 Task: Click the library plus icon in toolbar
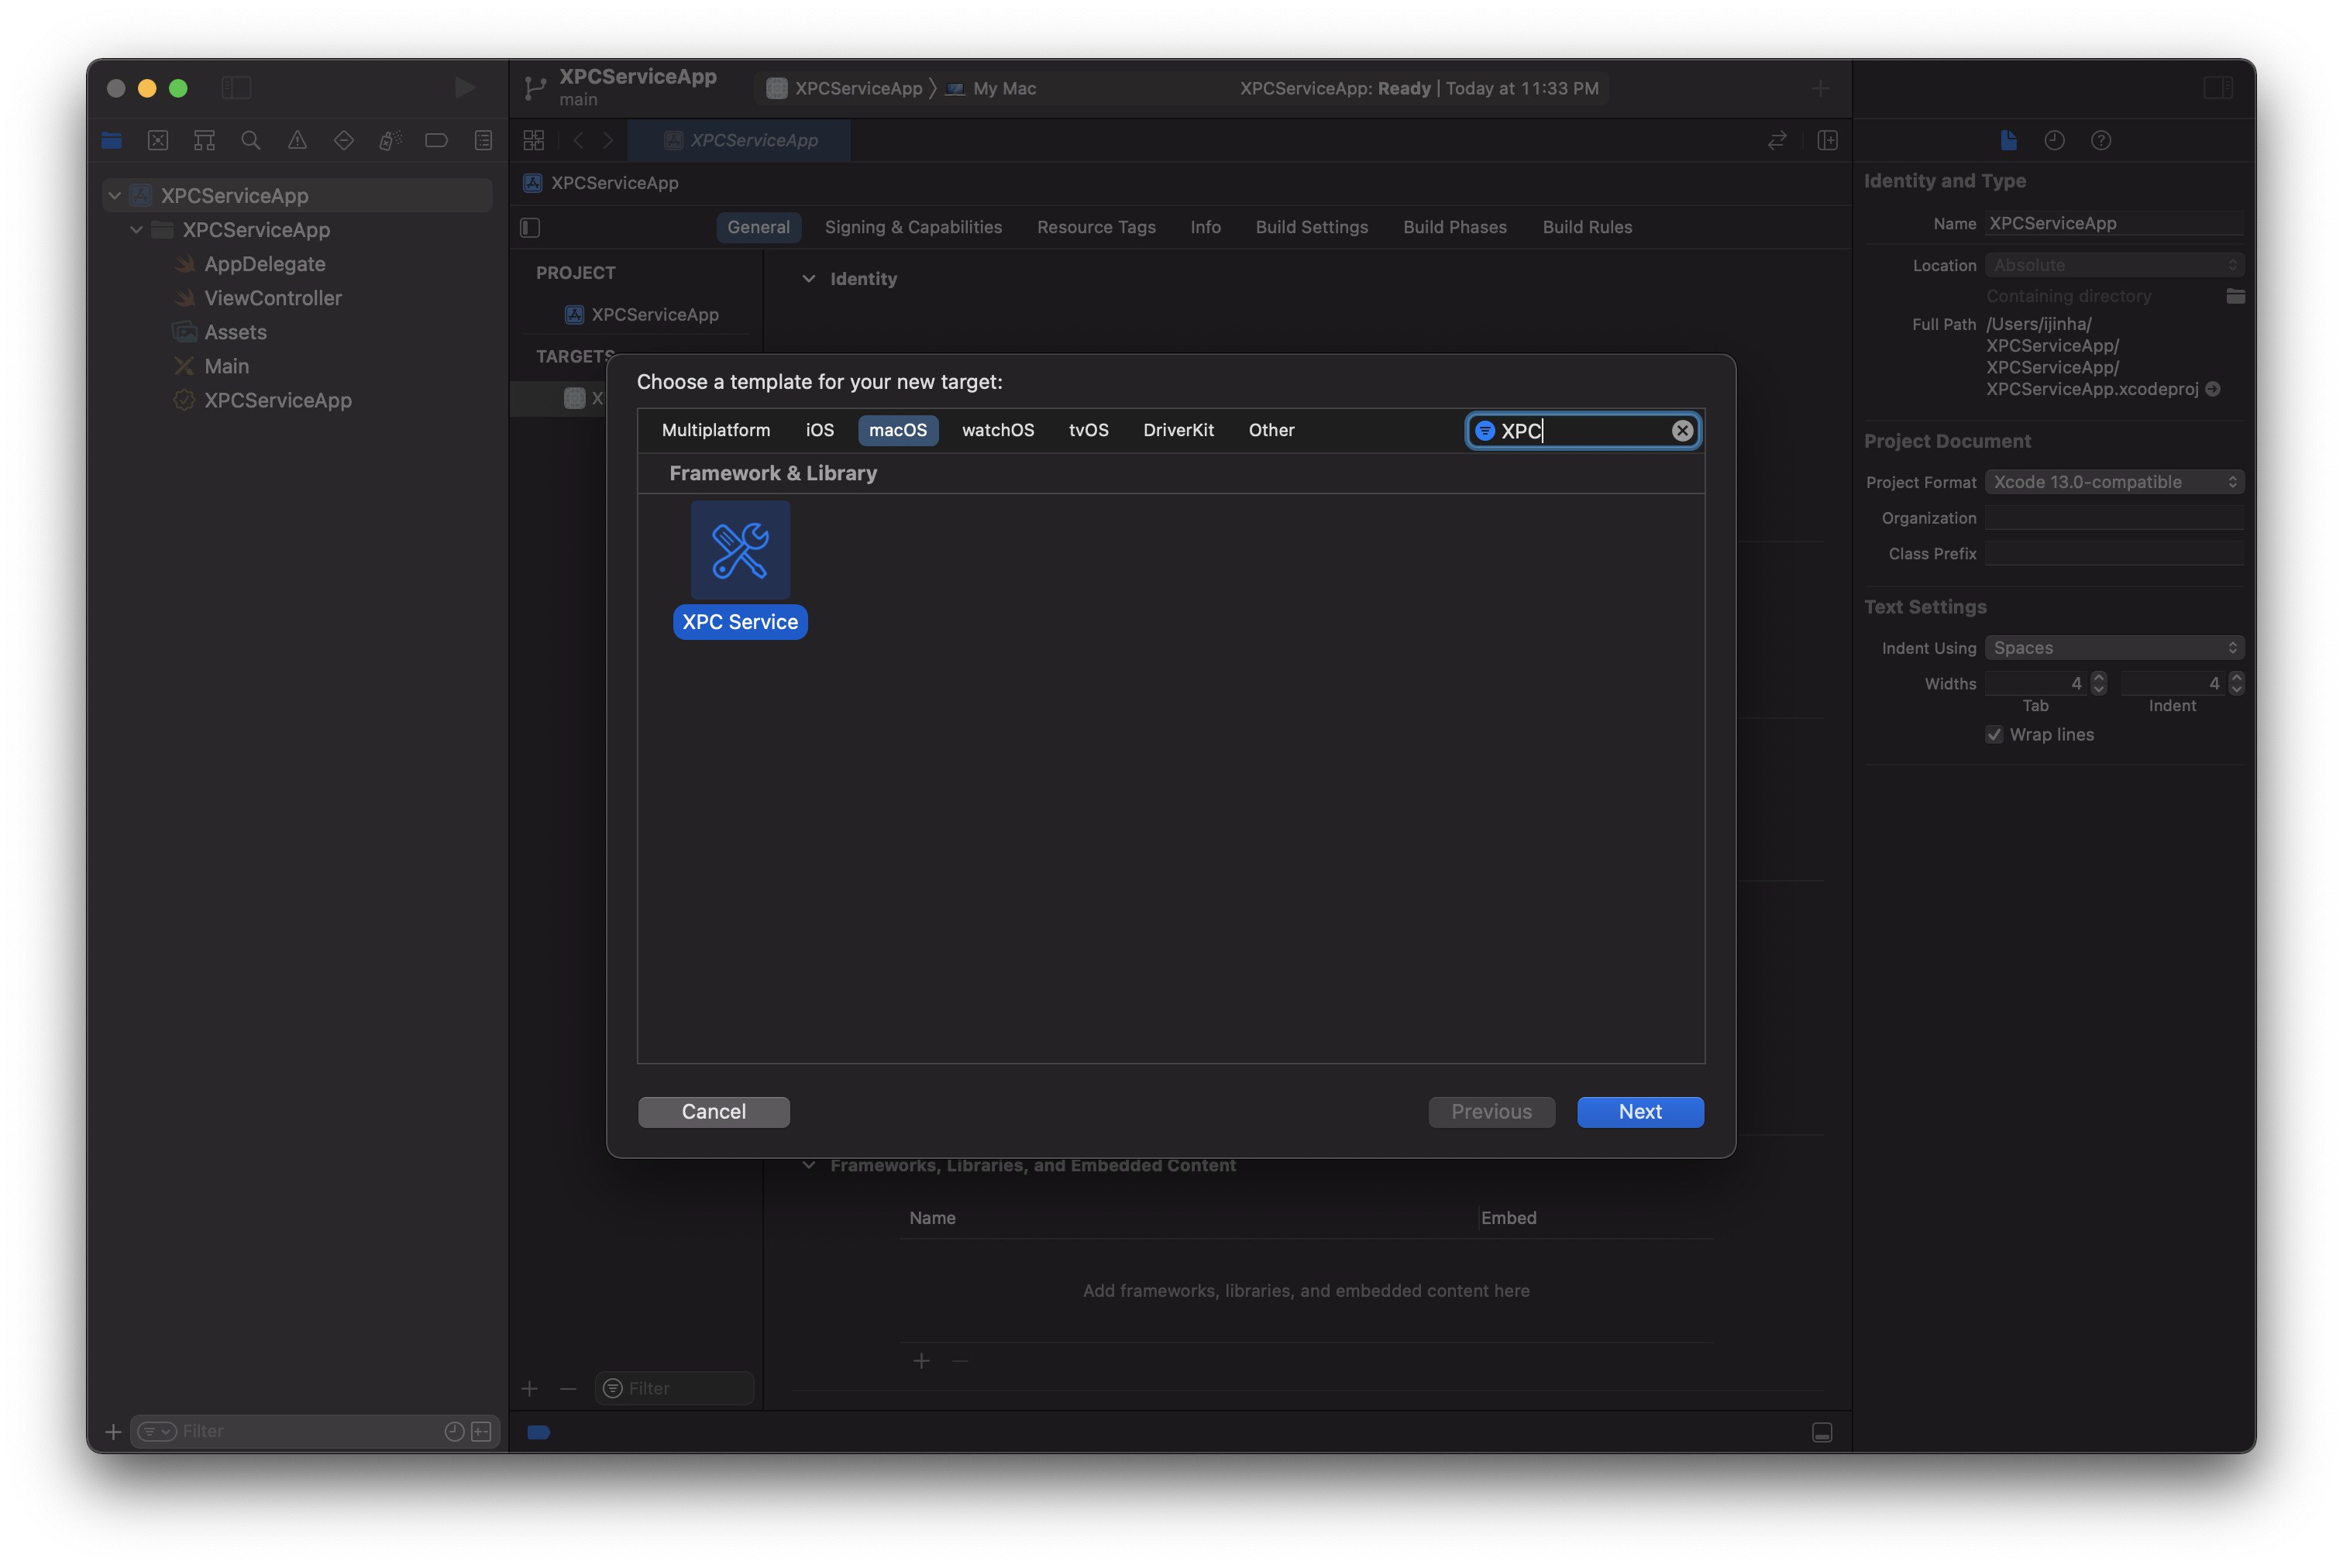[x=1820, y=89]
